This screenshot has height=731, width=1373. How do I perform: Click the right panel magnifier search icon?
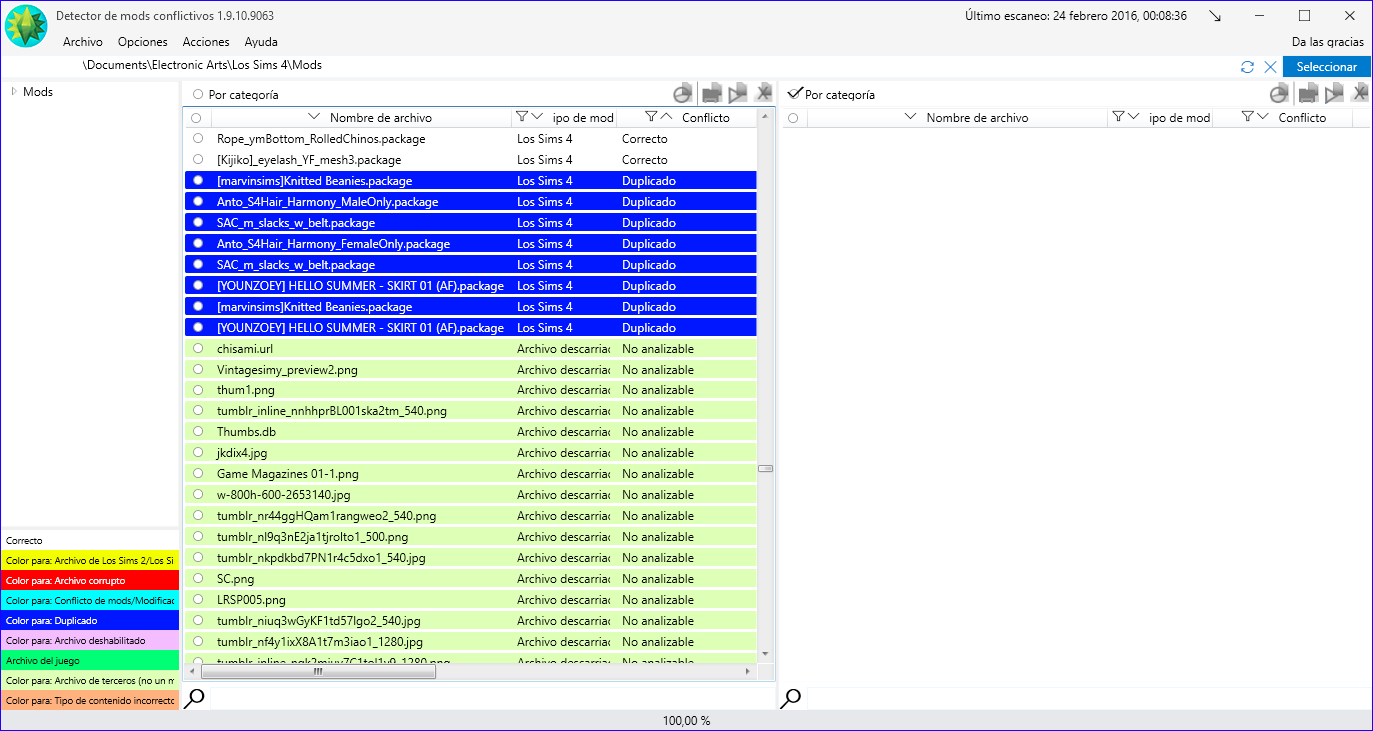point(790,698)
